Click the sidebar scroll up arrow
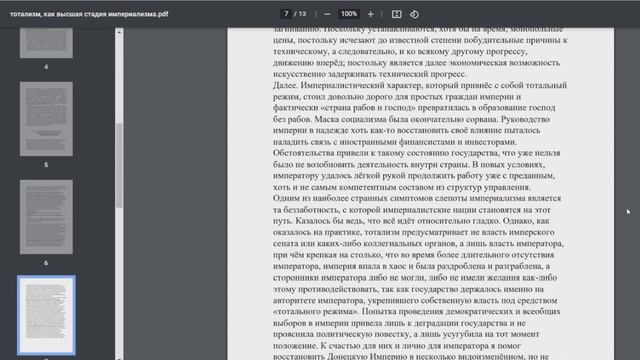 [x=119, y=32]
